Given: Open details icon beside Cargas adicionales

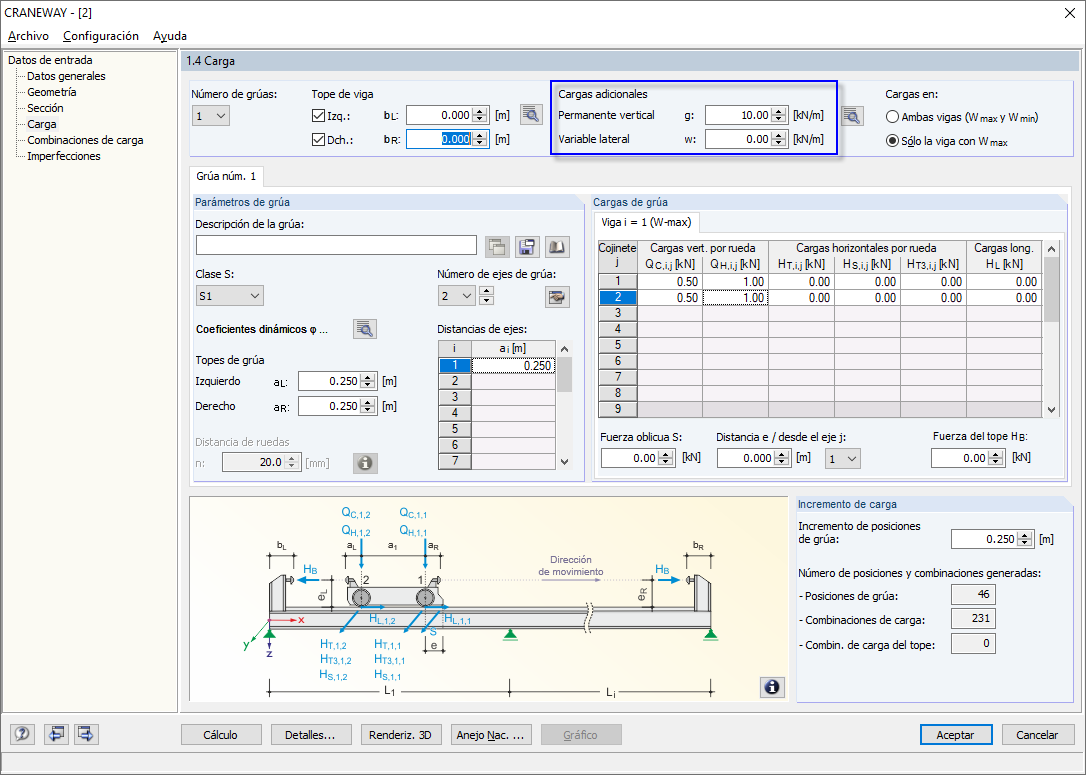Looking at the screenshot, I should coord(852,116).
